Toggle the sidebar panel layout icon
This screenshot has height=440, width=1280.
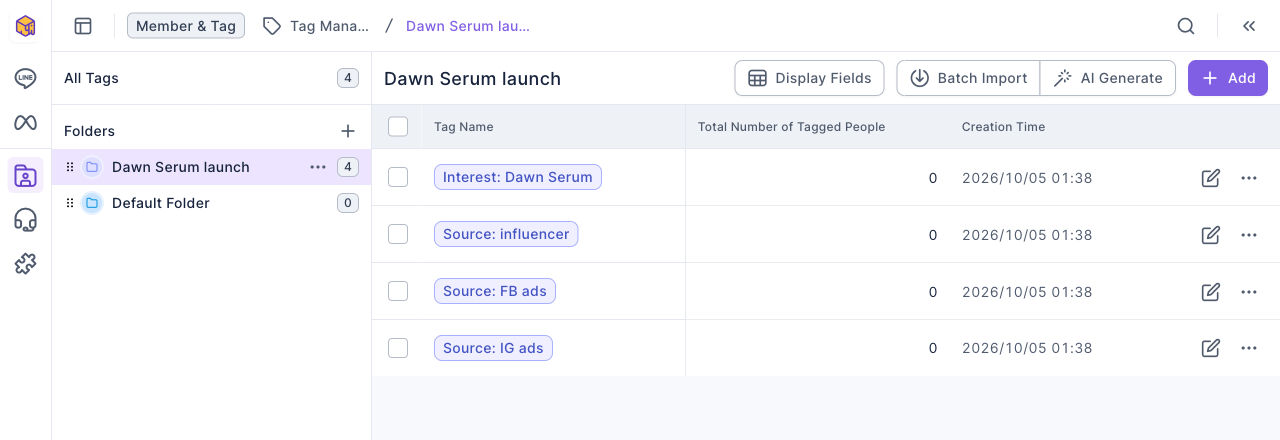(x=83, y=26)
